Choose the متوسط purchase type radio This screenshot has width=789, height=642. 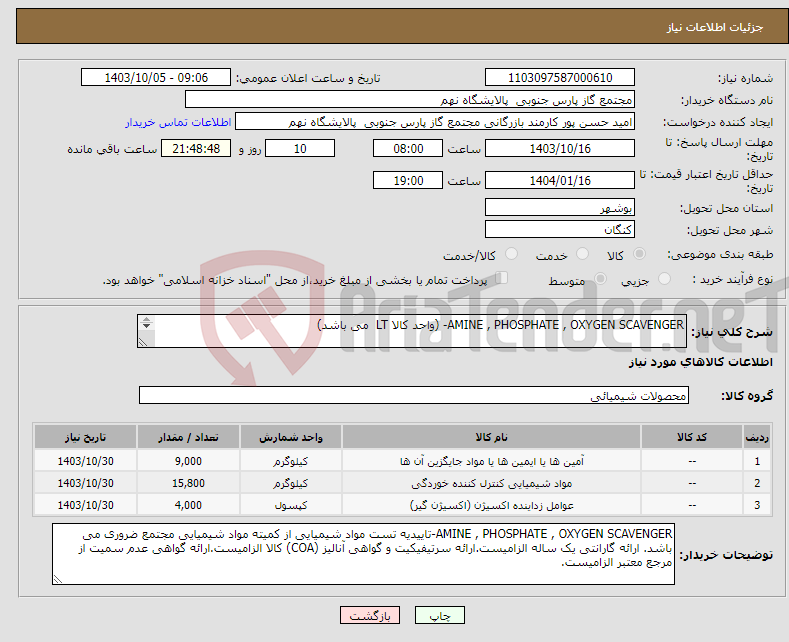[x=600, y=280]
